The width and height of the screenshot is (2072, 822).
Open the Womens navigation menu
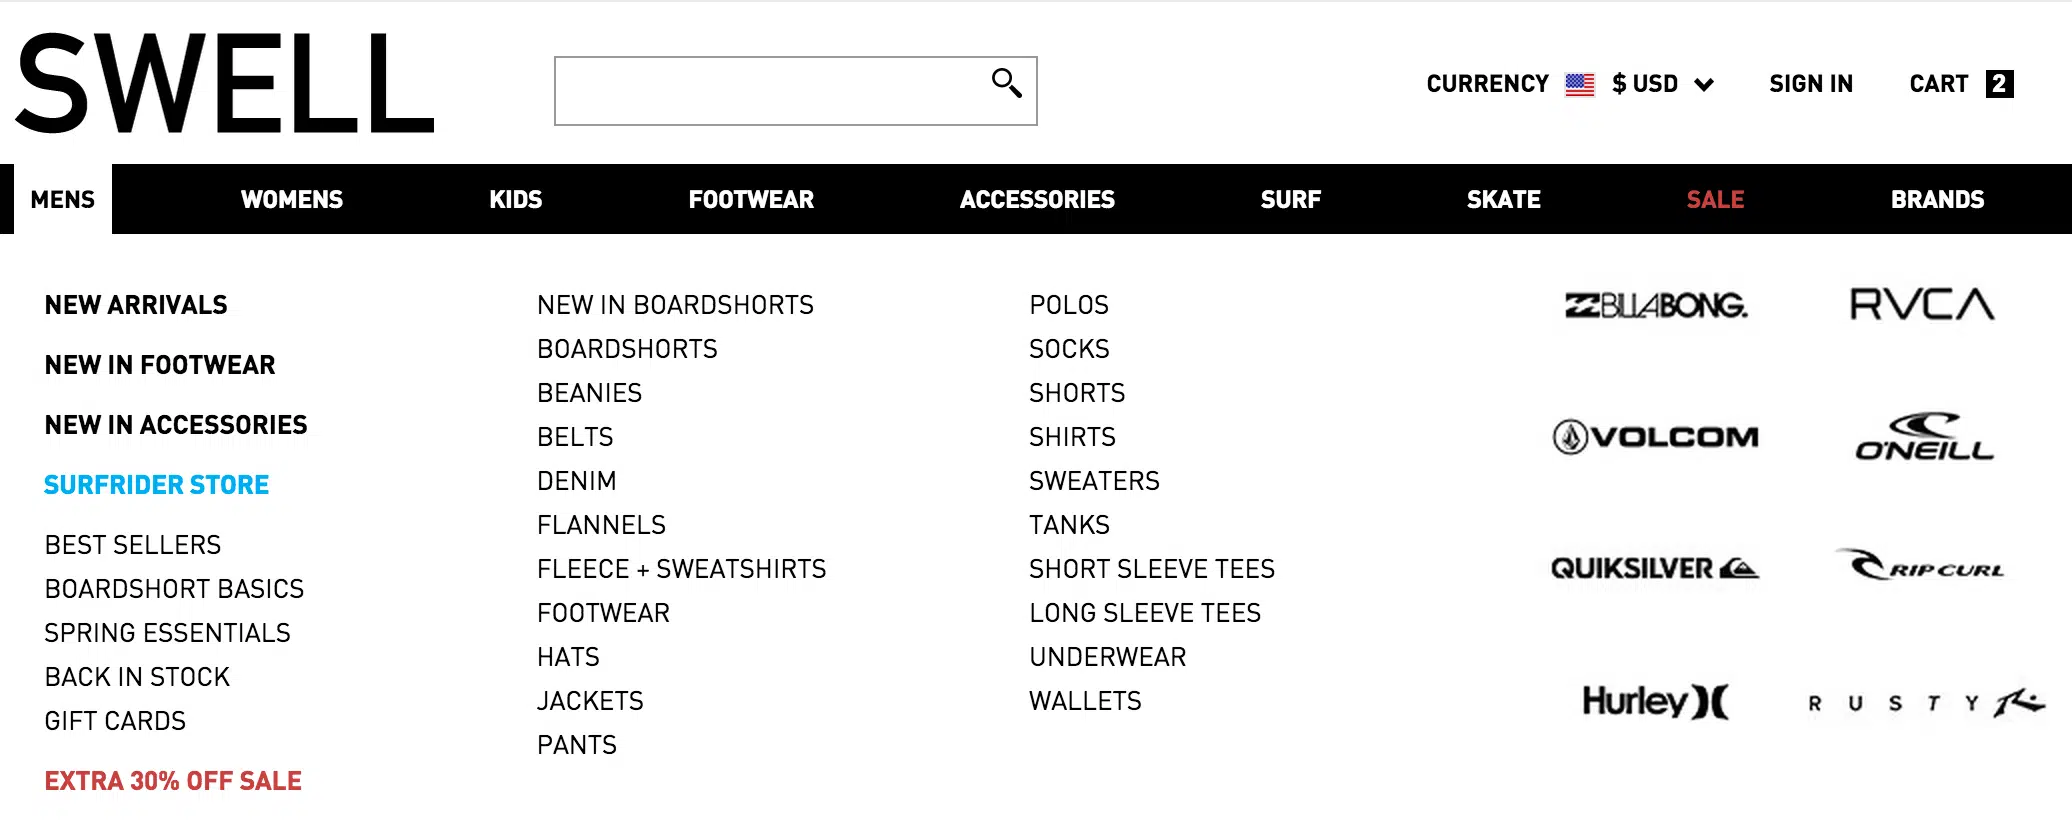291,200
